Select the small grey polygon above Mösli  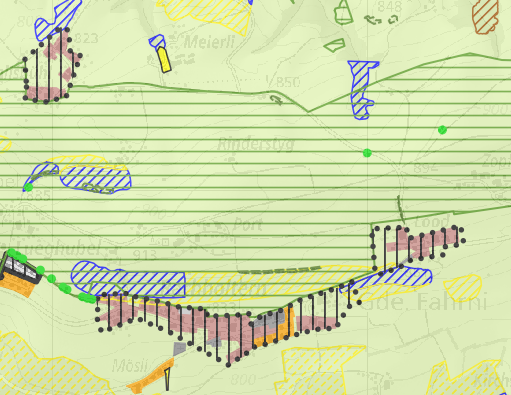(179, 349)
